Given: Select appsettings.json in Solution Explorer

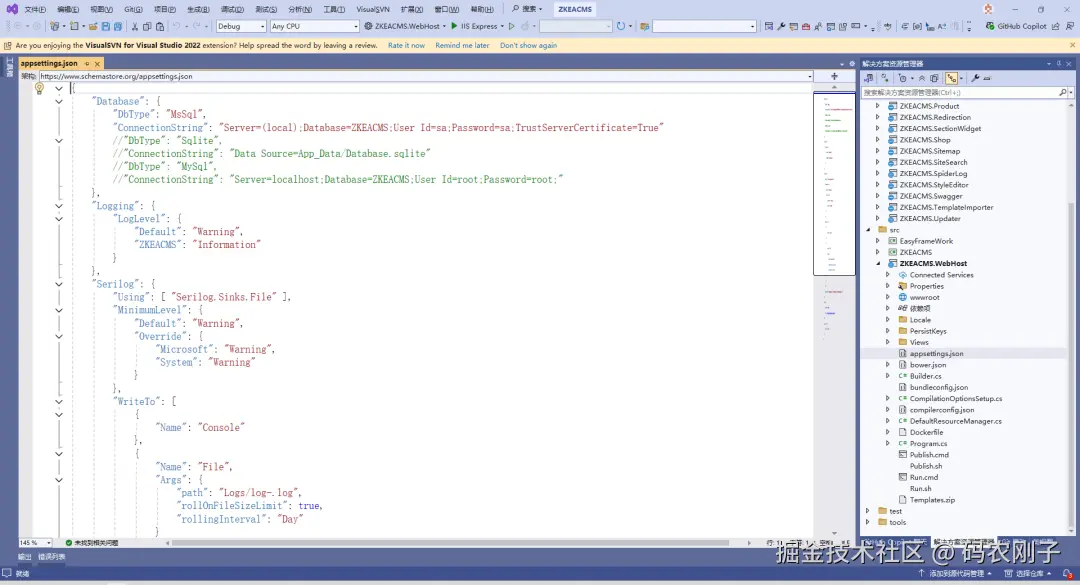Looking at the screenshot, I should click(936, 353).
